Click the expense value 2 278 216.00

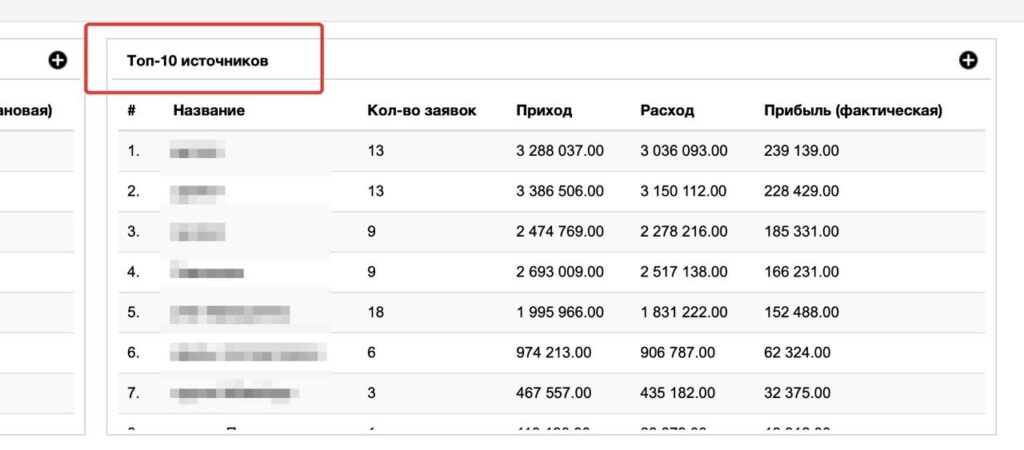click(x=684, y=232)
